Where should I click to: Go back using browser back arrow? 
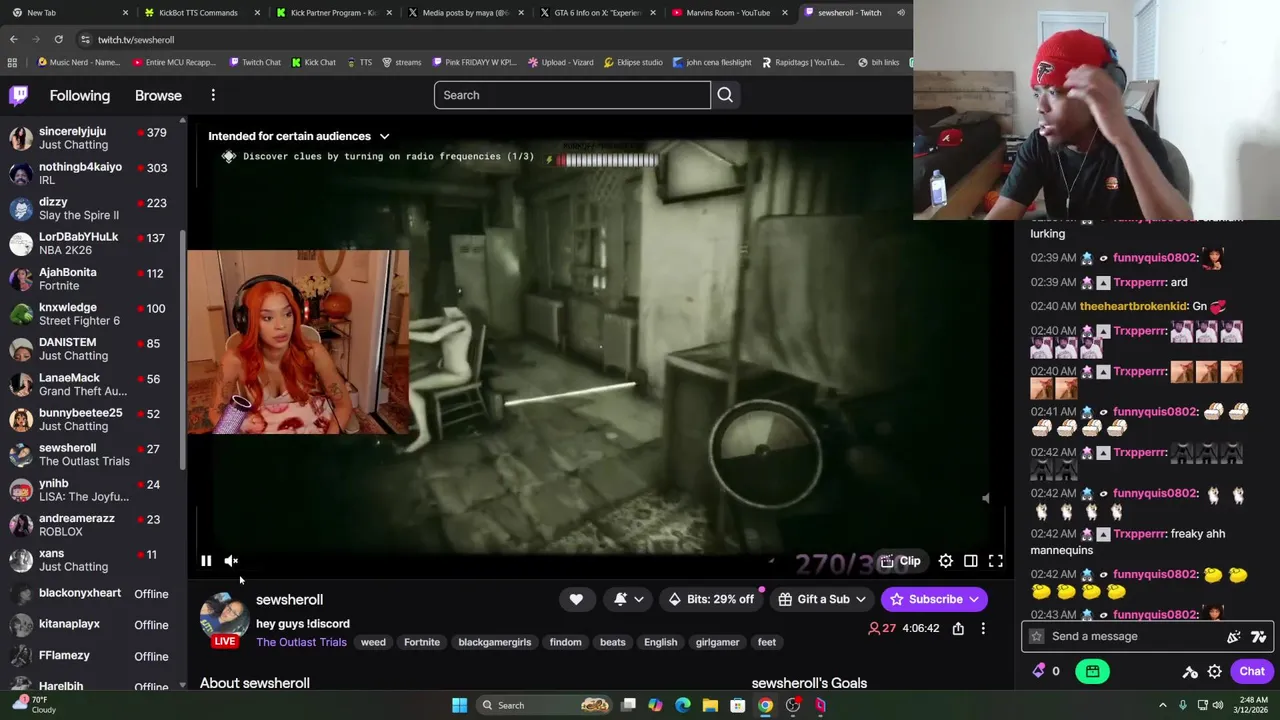point(13,39)
